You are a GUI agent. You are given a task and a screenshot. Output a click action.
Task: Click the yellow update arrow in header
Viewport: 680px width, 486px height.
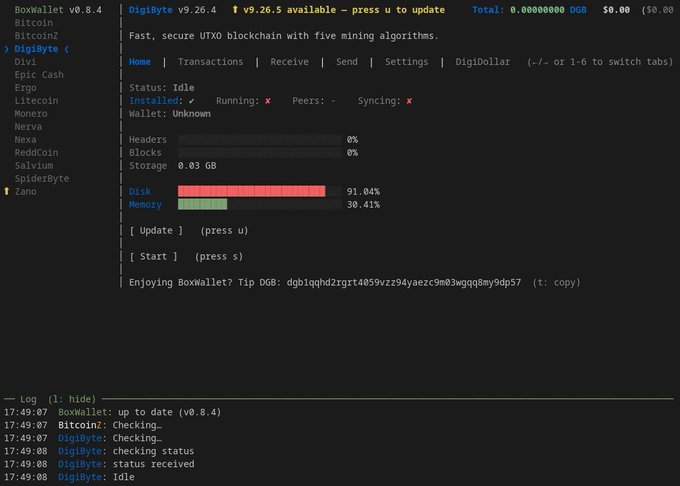click(235, 10)
